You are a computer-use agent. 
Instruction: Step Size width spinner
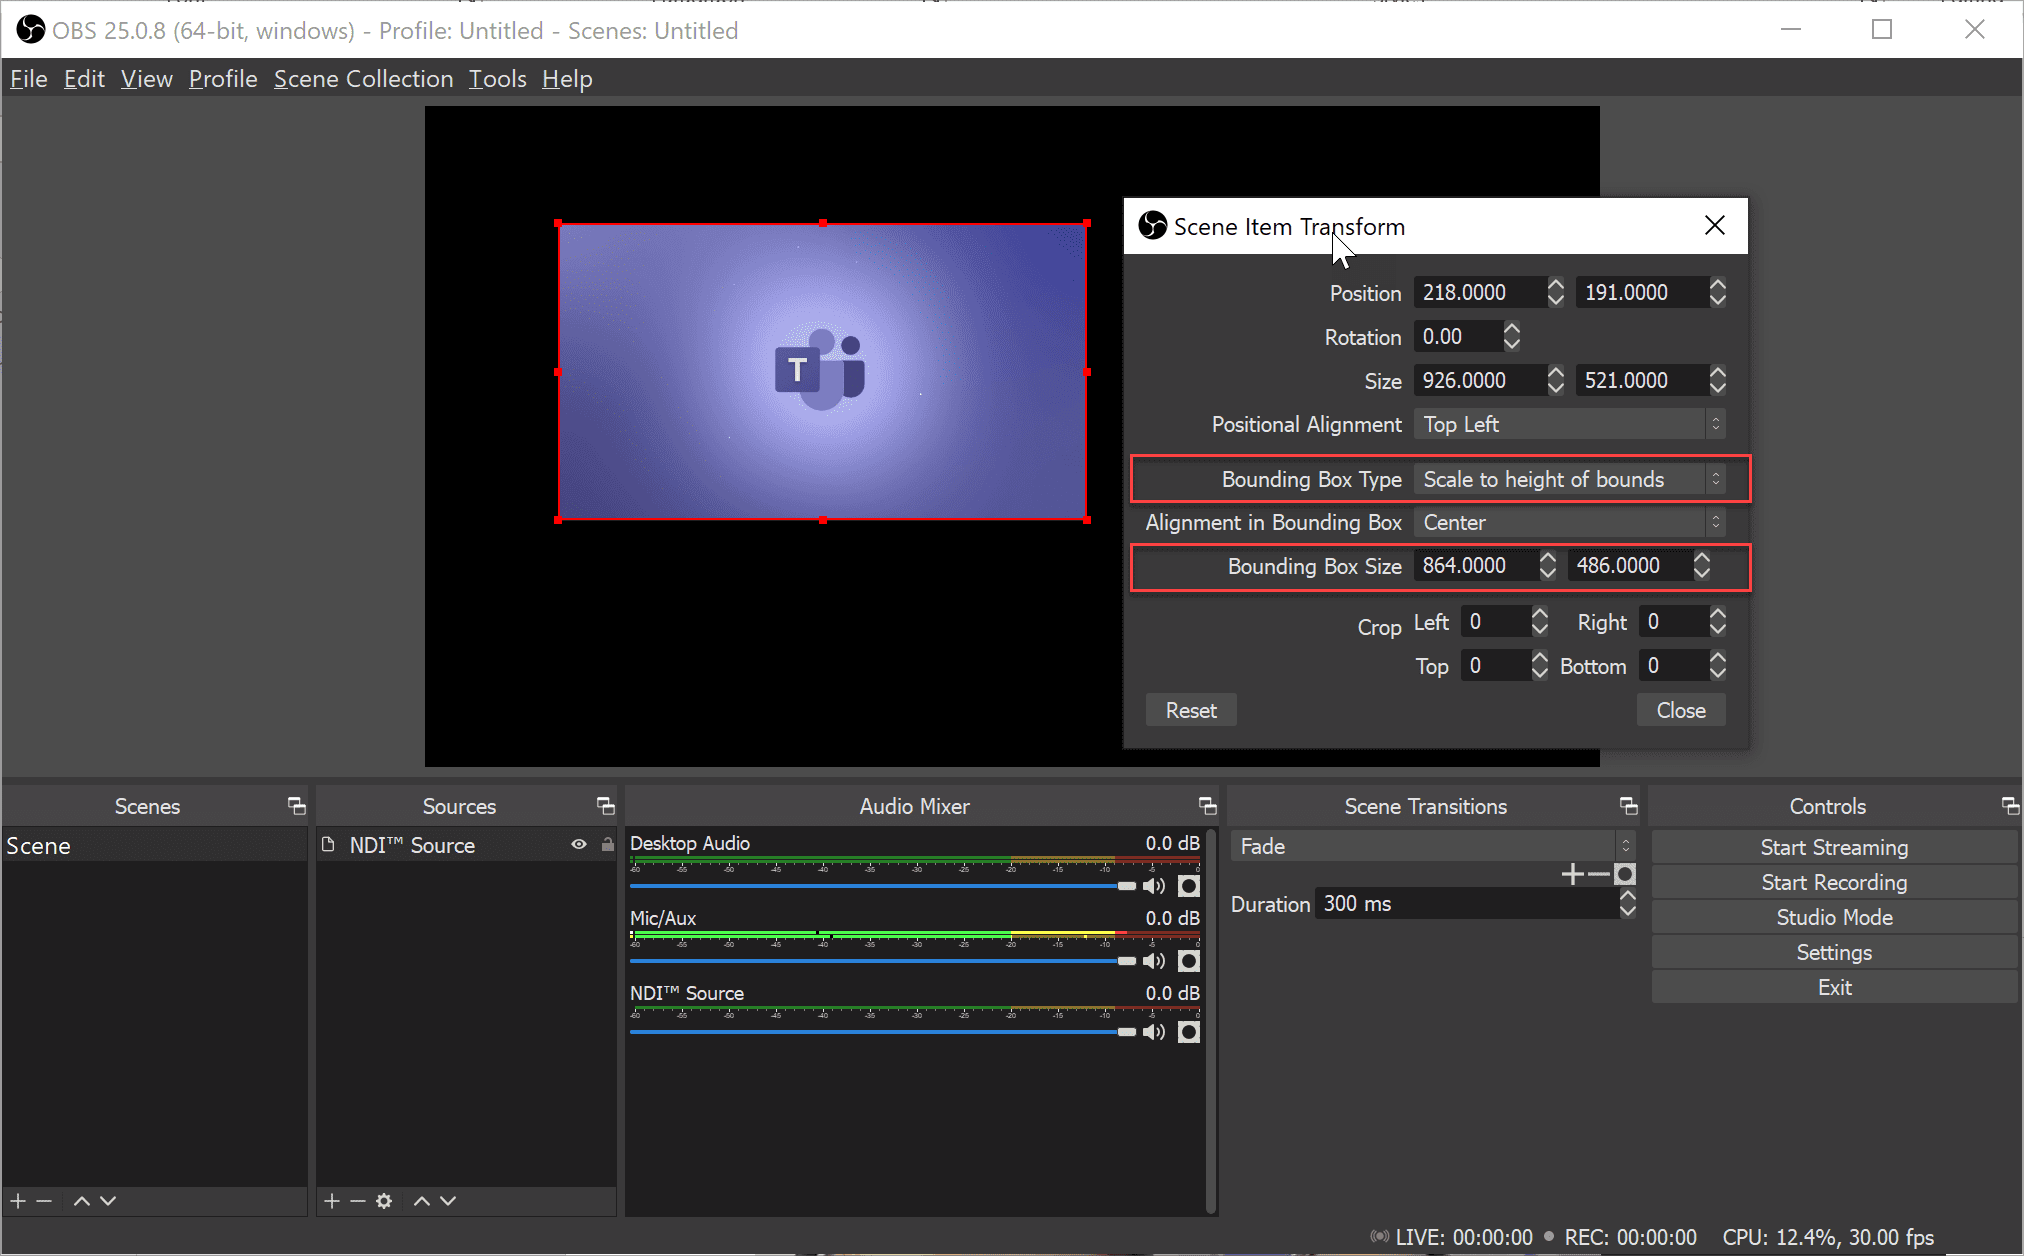point(1555,380)
